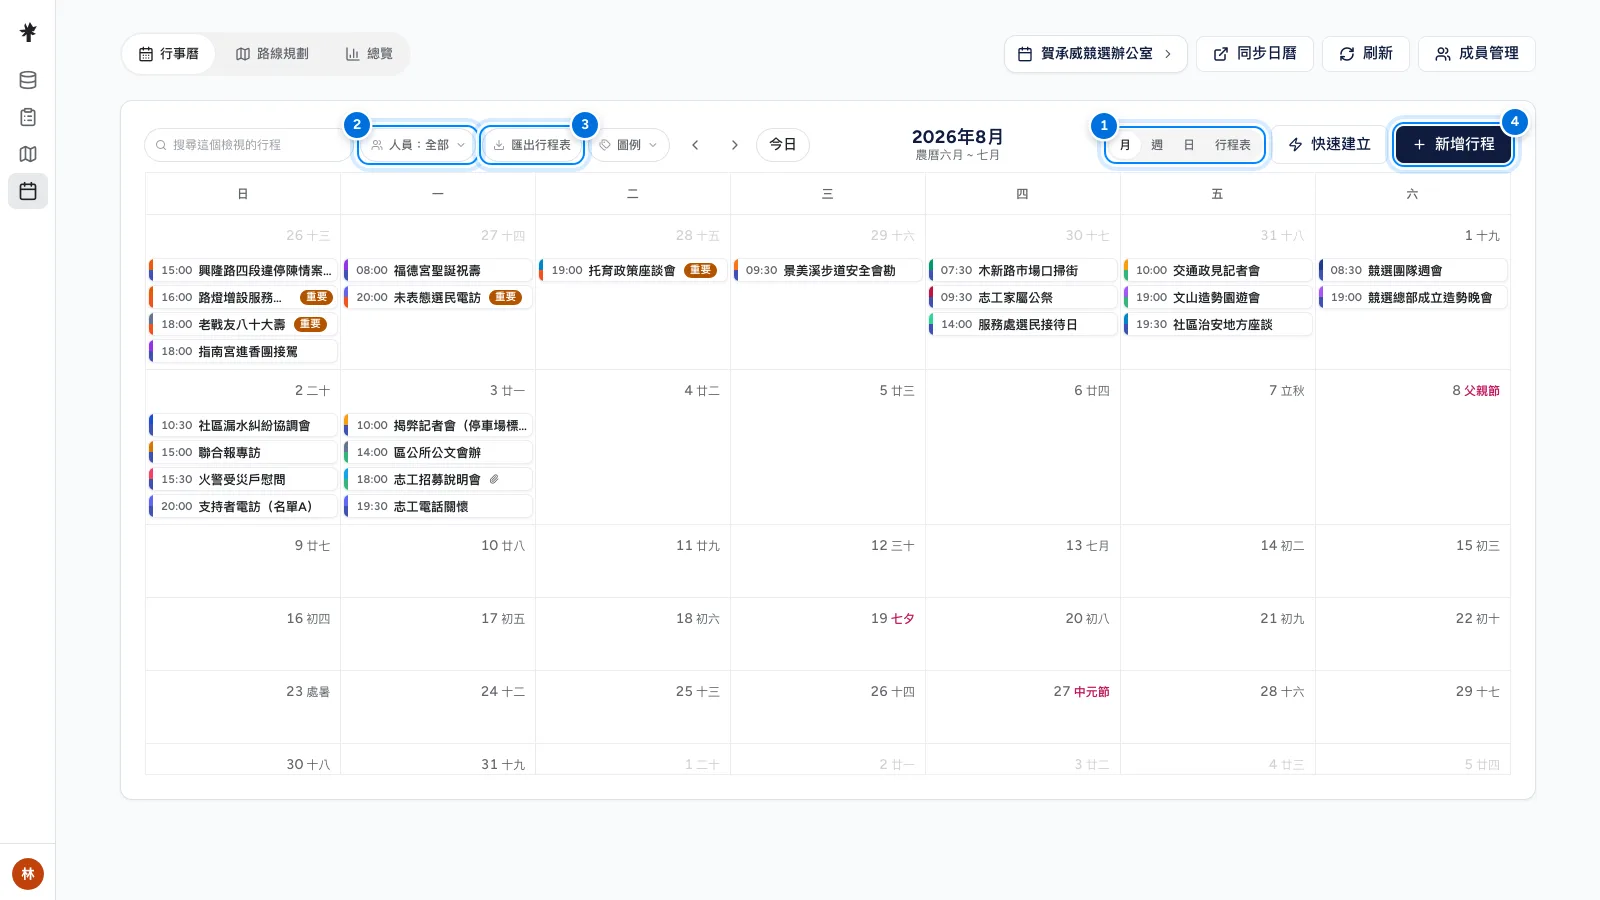Viewport: 1600px width, 900px height.
Task: Select 日 day view
Action: pyautogui.click(x=1189, y=145)
